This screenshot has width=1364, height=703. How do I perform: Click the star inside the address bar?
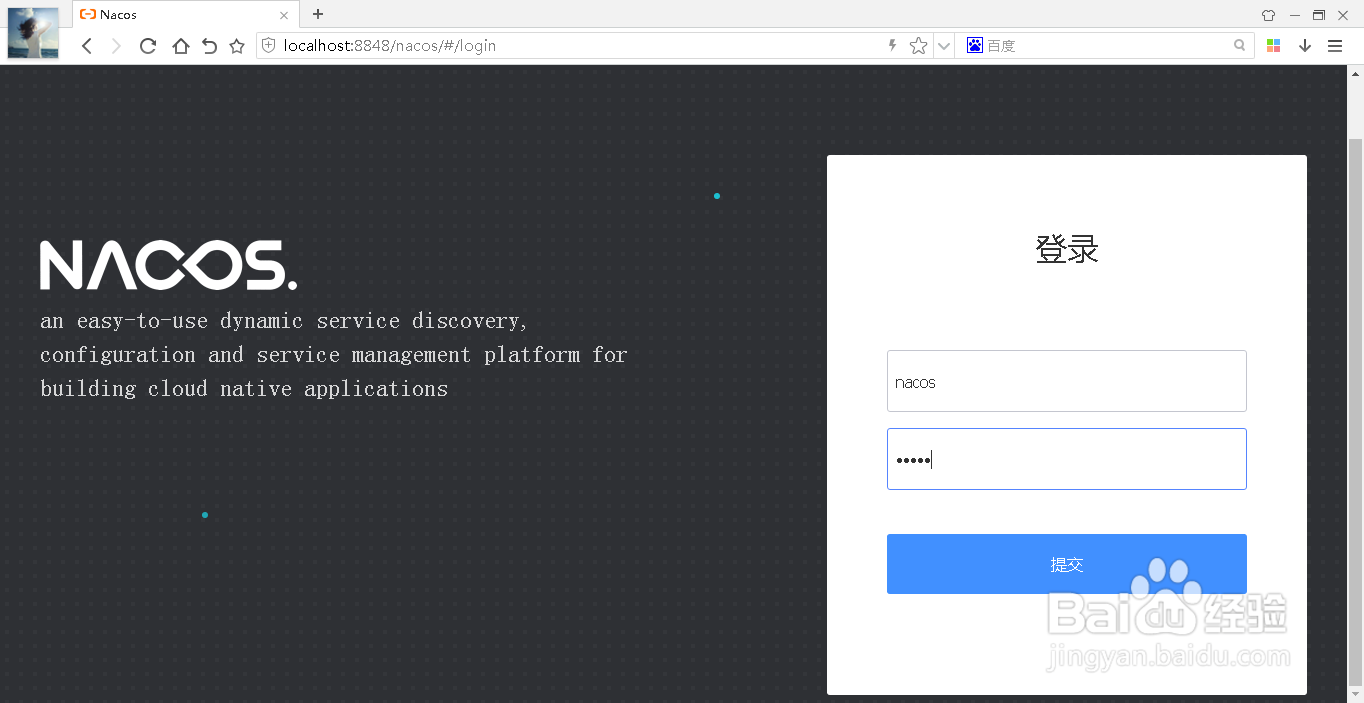918,46
